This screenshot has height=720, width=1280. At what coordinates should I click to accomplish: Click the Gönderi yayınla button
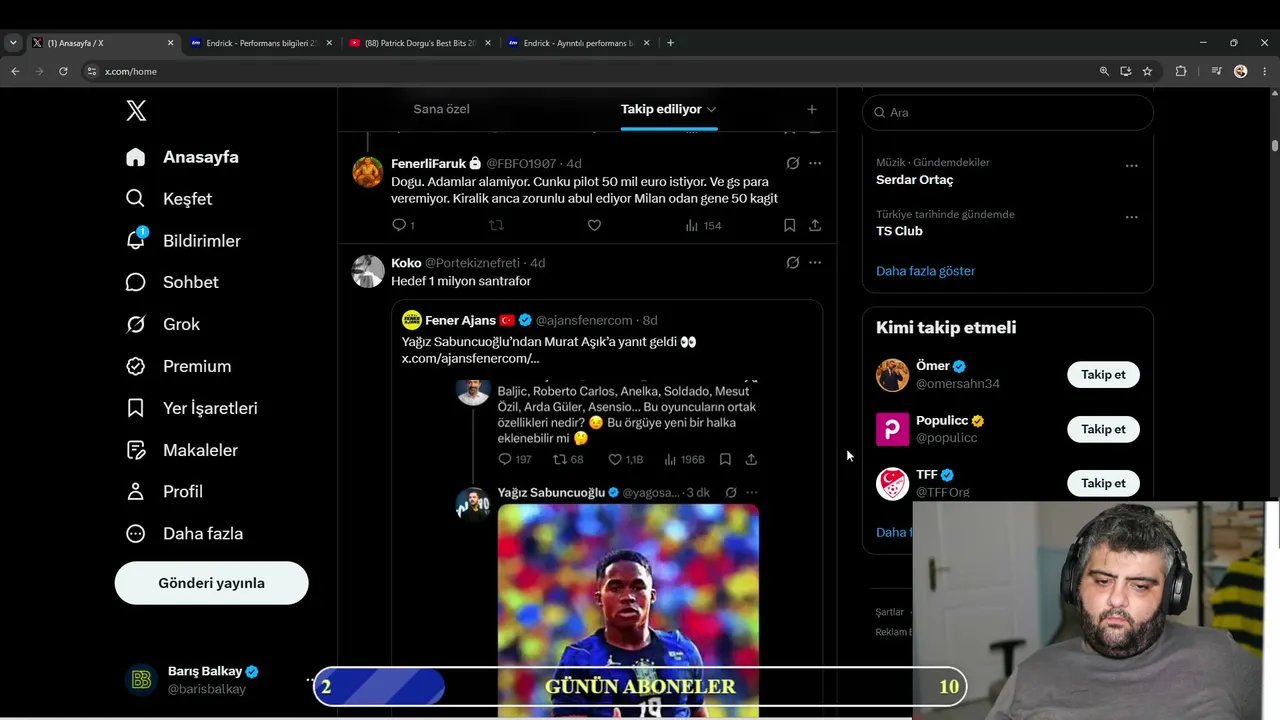tap(211, 583)
